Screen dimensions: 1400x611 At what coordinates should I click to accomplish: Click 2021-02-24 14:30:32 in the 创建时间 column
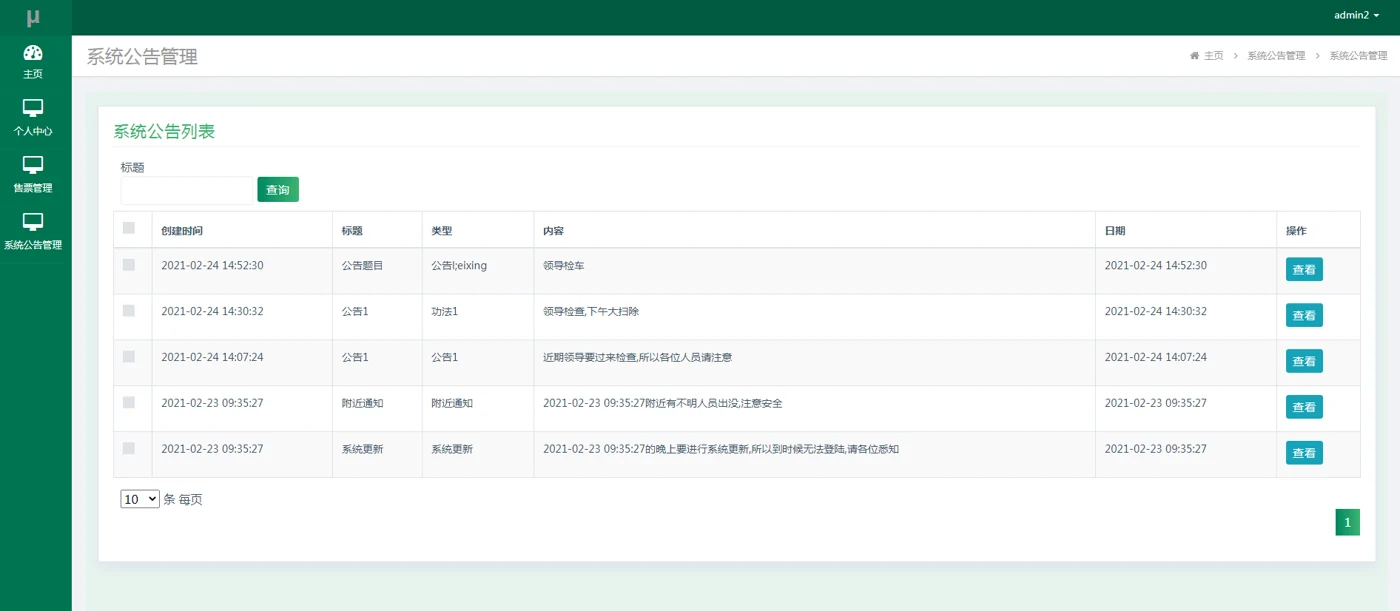(212, 312)
